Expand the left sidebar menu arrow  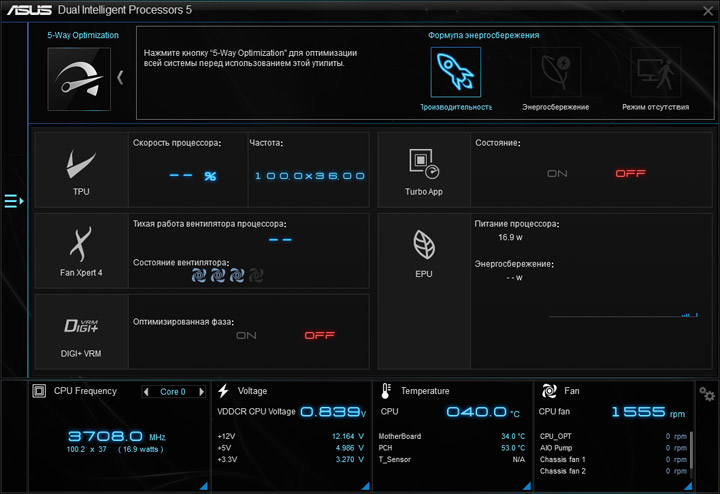(14, 201)
